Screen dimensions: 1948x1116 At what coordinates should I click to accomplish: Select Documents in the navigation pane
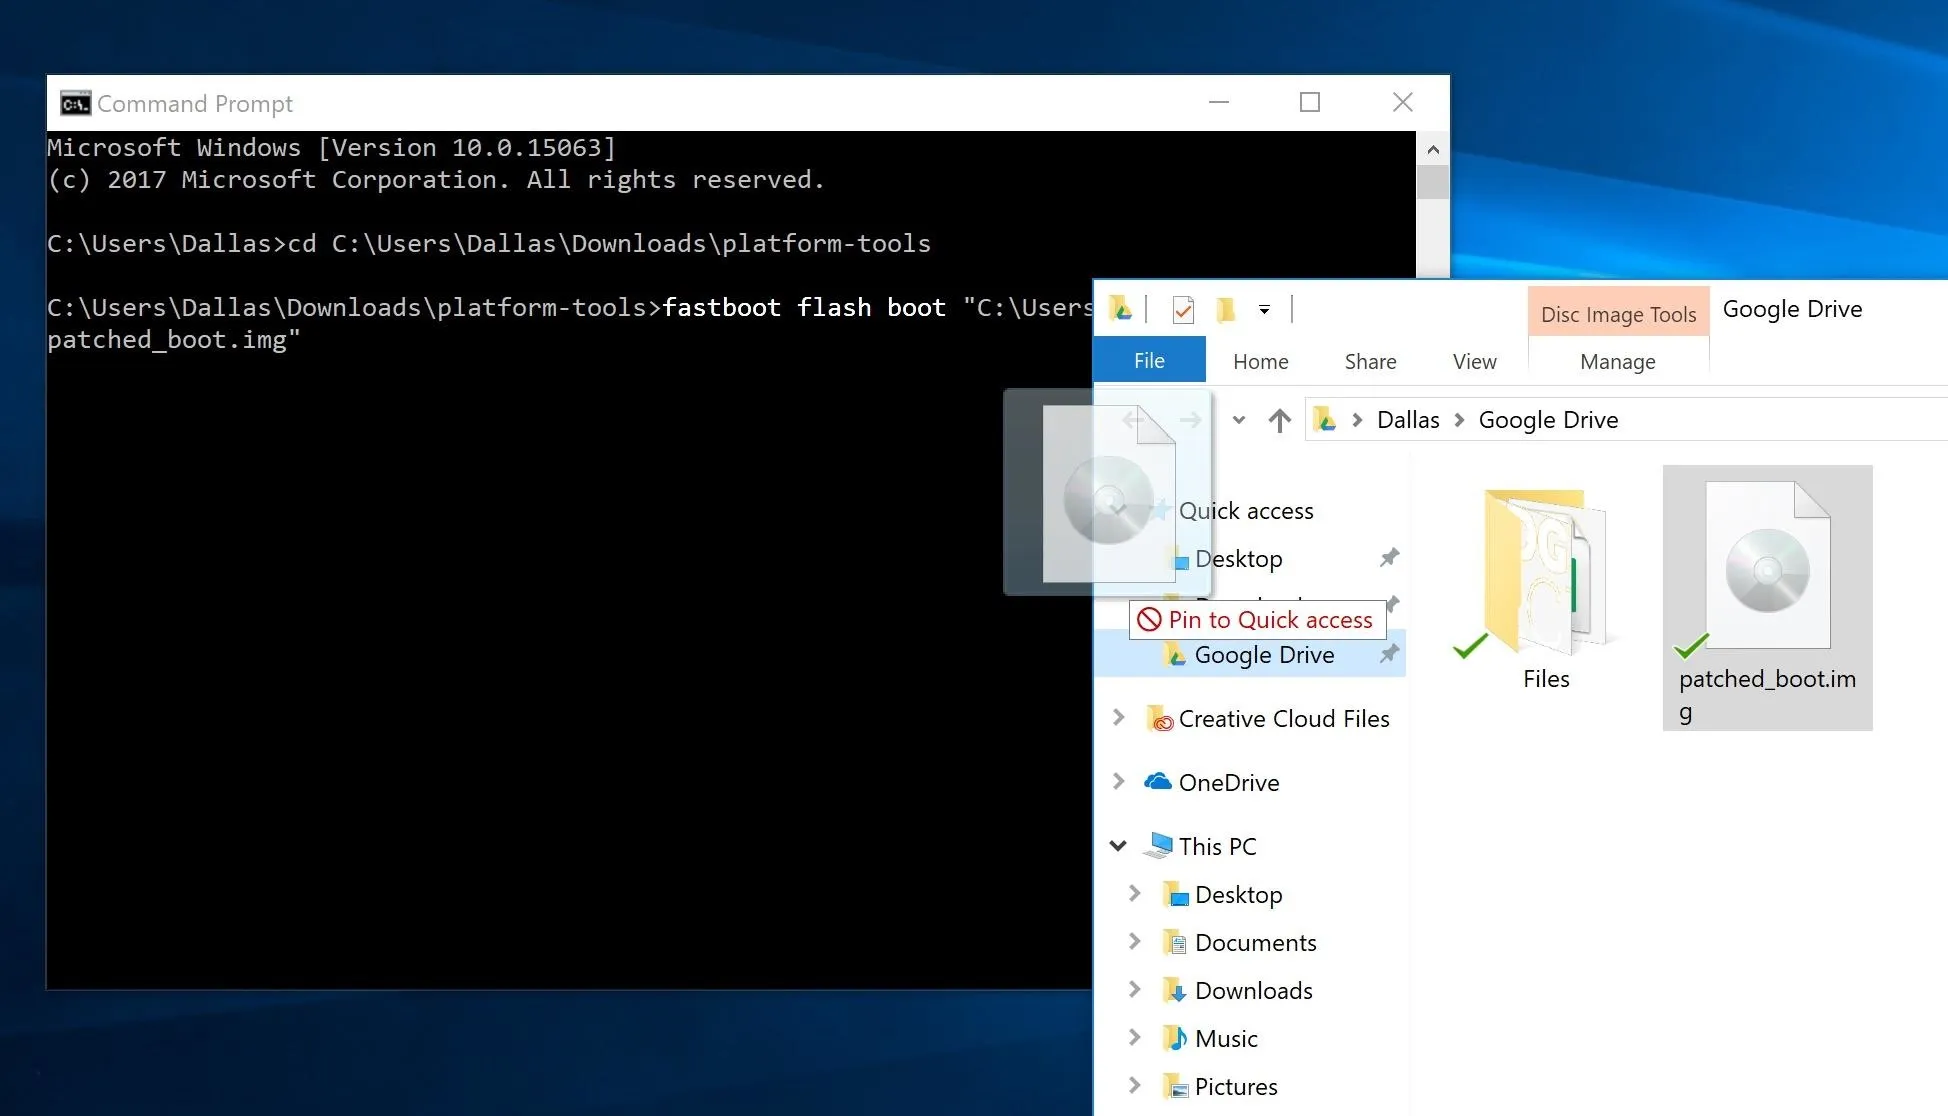tap(1255, 943)
